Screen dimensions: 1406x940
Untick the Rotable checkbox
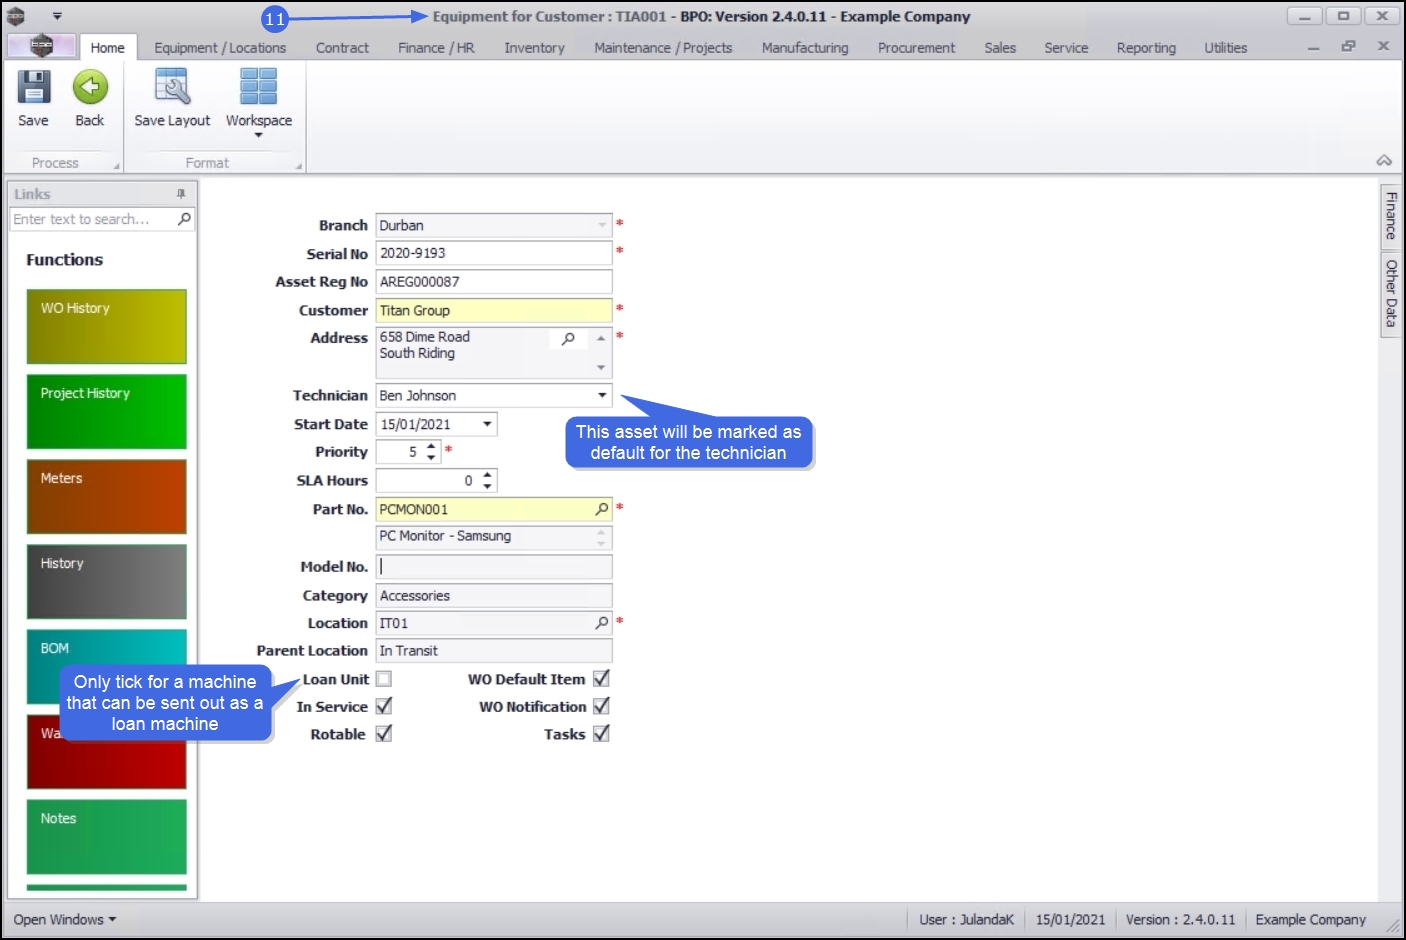[384, 734]
